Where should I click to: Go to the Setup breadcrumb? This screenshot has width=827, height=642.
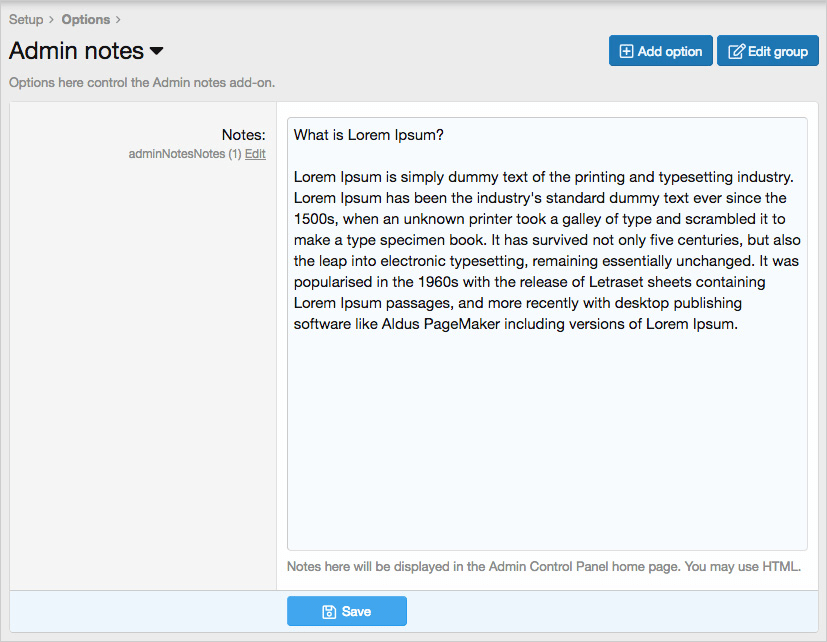[26, 19]
